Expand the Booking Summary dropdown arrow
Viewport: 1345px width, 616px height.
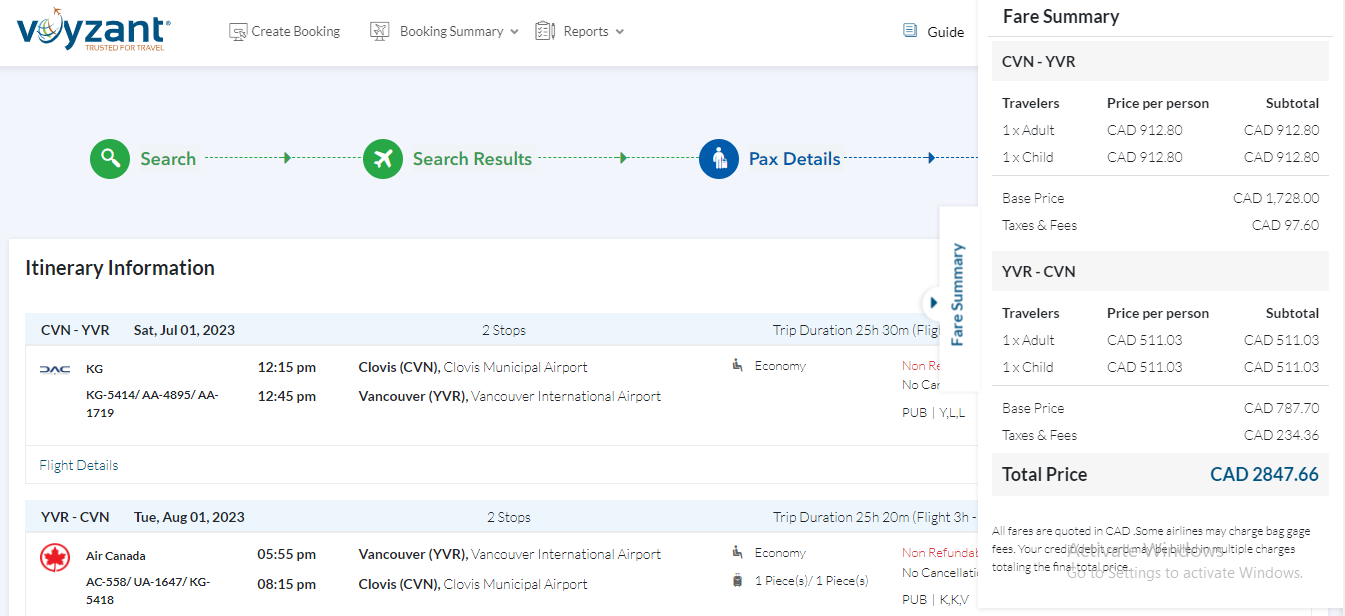point(515,32)
